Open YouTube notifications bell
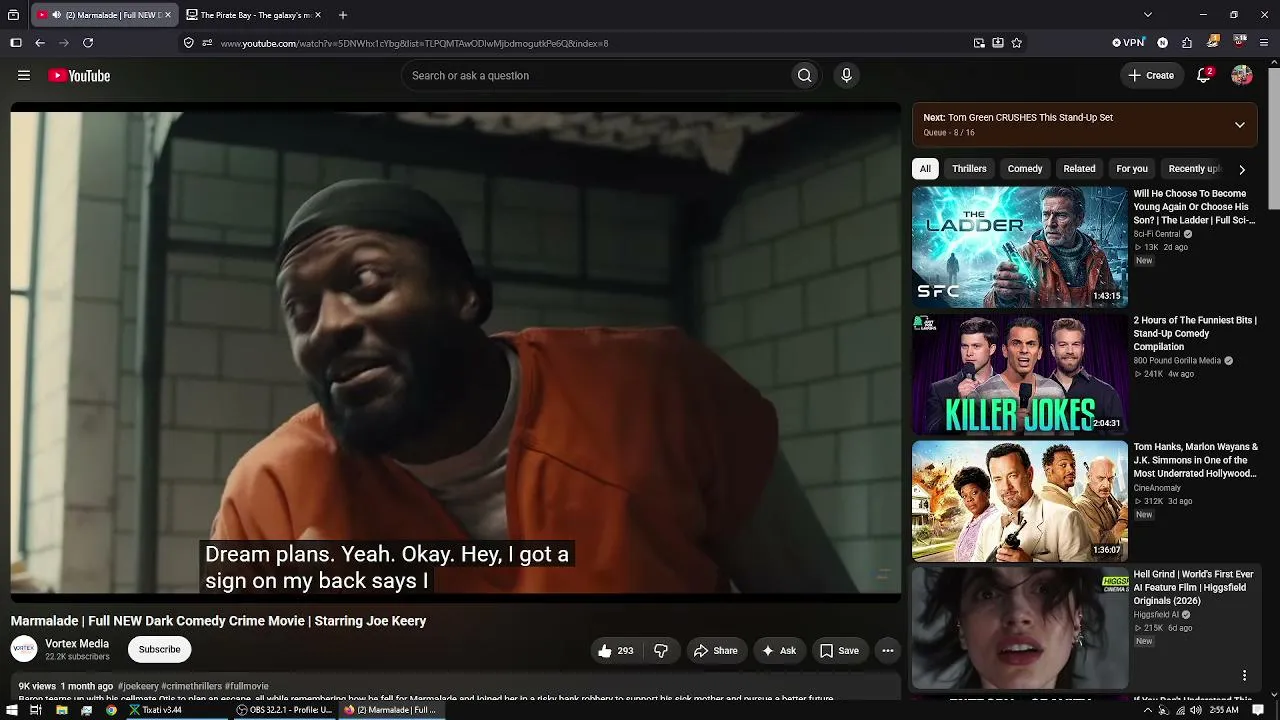This screenshot has width=1280, height=720. pyautogui.click(x=1204, y=76)
